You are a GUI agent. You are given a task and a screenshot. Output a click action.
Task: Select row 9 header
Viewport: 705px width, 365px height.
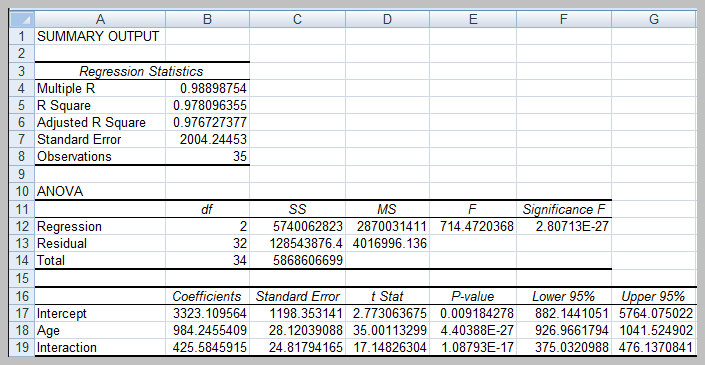coord(22,174)
